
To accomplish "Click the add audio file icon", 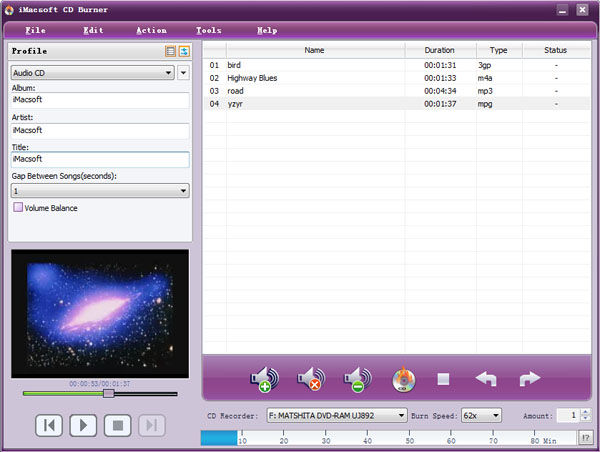I will (x=261, y=379).
